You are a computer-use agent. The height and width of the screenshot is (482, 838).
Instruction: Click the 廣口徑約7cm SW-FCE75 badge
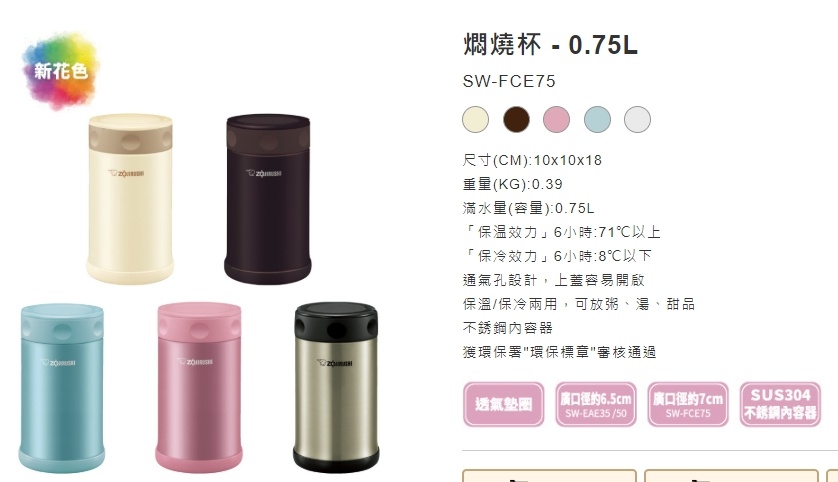(688, 405)
